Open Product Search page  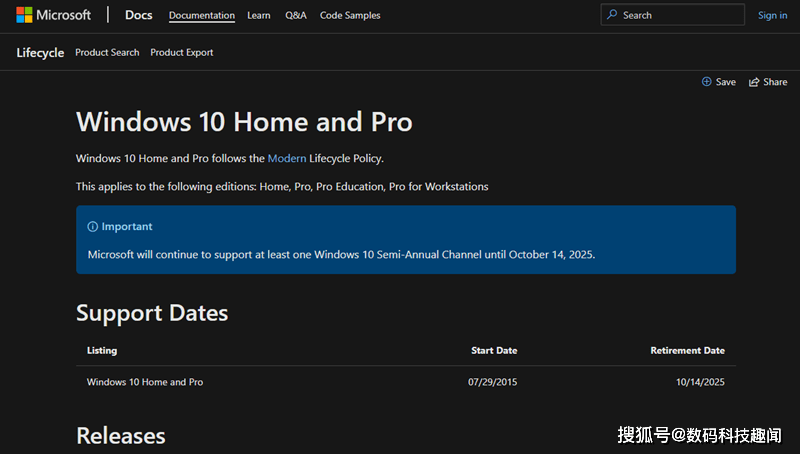point(107,53)
